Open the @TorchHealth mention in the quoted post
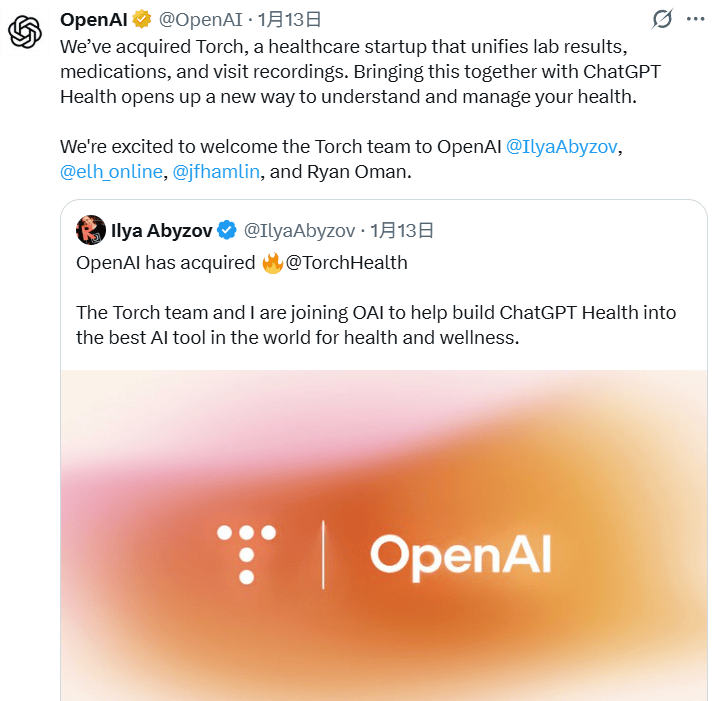This screenshot has width=726, height=701. point(347,263)
